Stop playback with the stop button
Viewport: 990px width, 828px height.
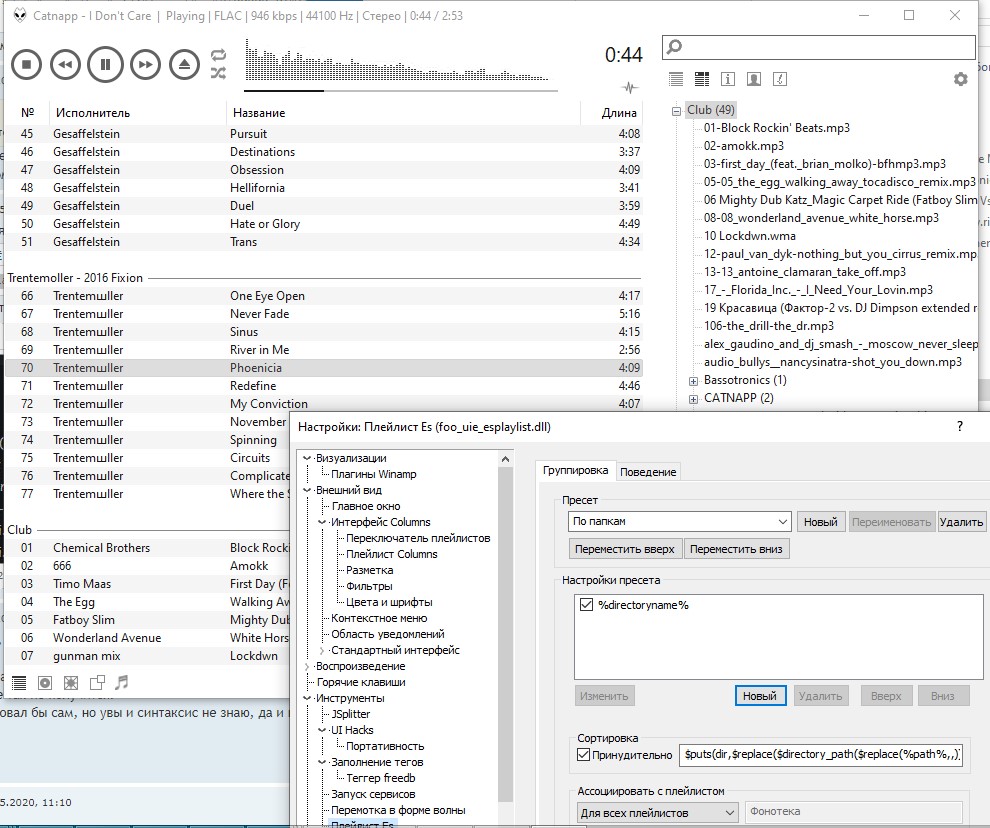[x=27, y=65]
